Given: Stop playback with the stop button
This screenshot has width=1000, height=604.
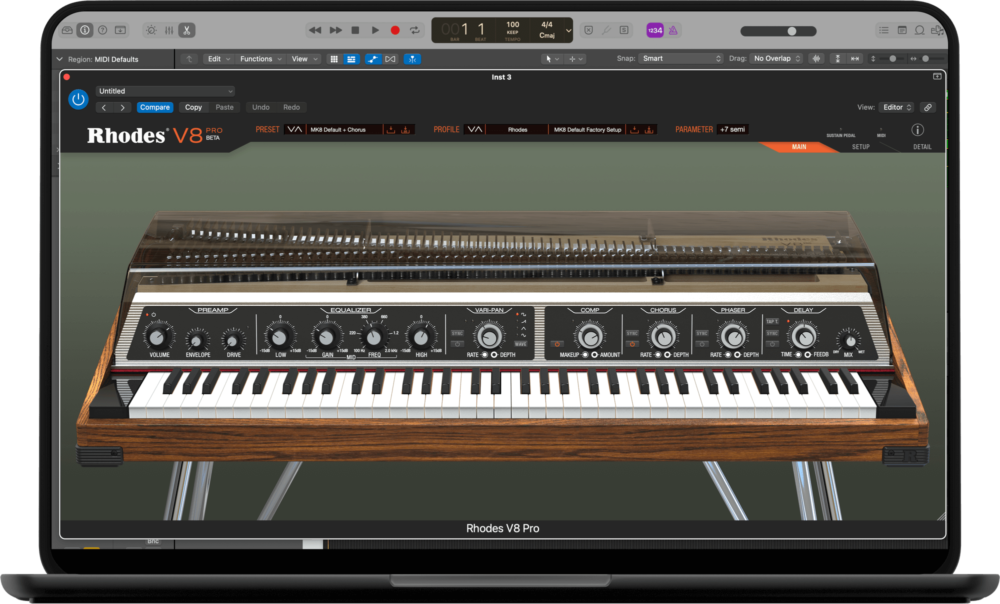Looking at the screenshot, I should pyautogui.click(x=355, y=30).
